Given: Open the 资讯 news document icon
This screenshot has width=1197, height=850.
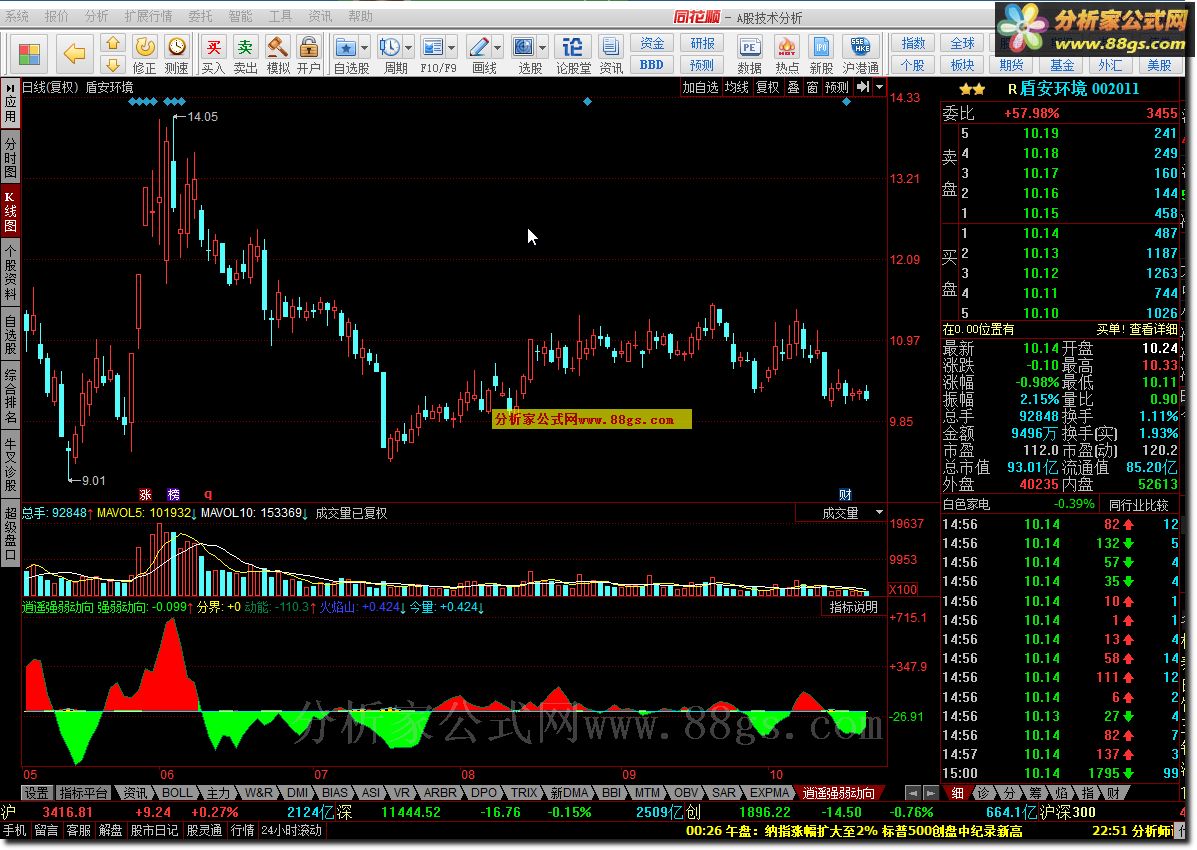Looking at the screenshot, I should tap(611, 54).
